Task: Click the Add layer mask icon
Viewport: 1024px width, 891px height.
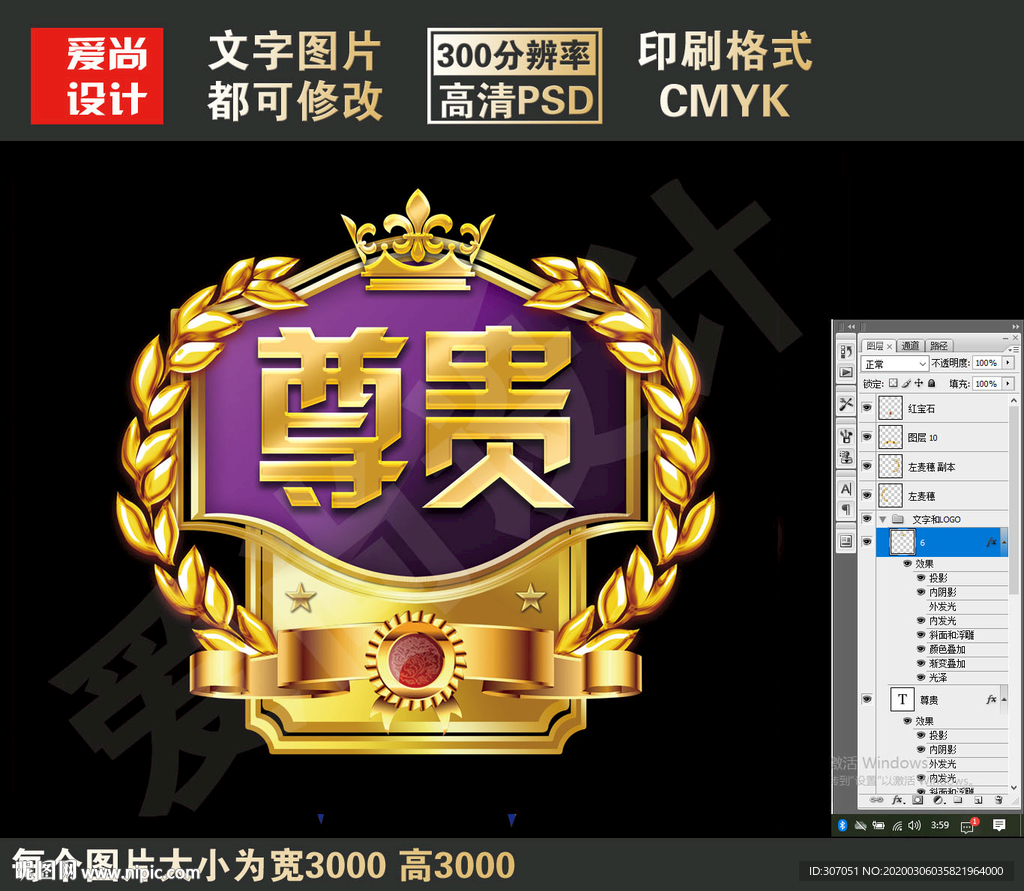Action: pos(918,800)
